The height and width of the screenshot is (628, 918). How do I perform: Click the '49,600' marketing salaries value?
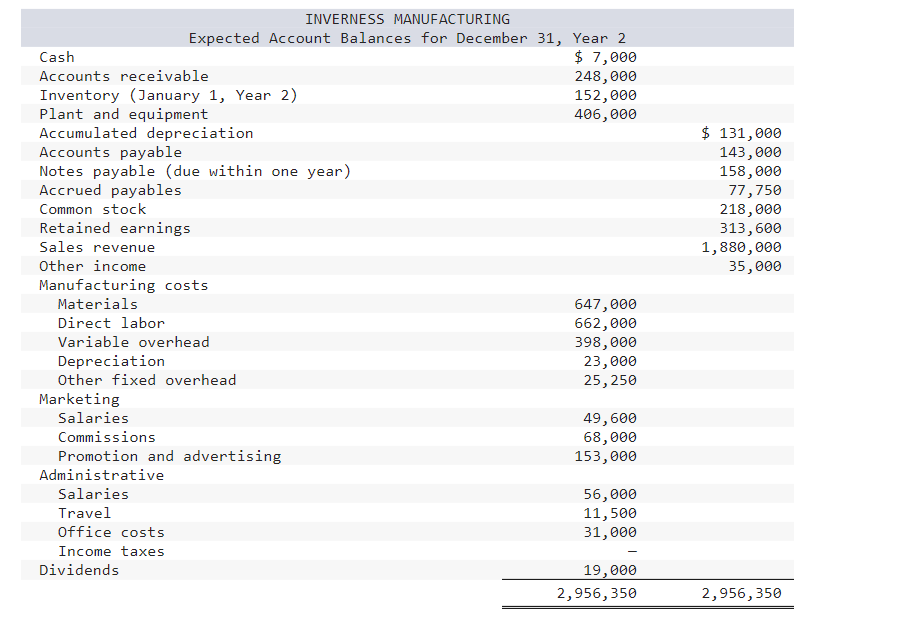click(x=610, y=418)
